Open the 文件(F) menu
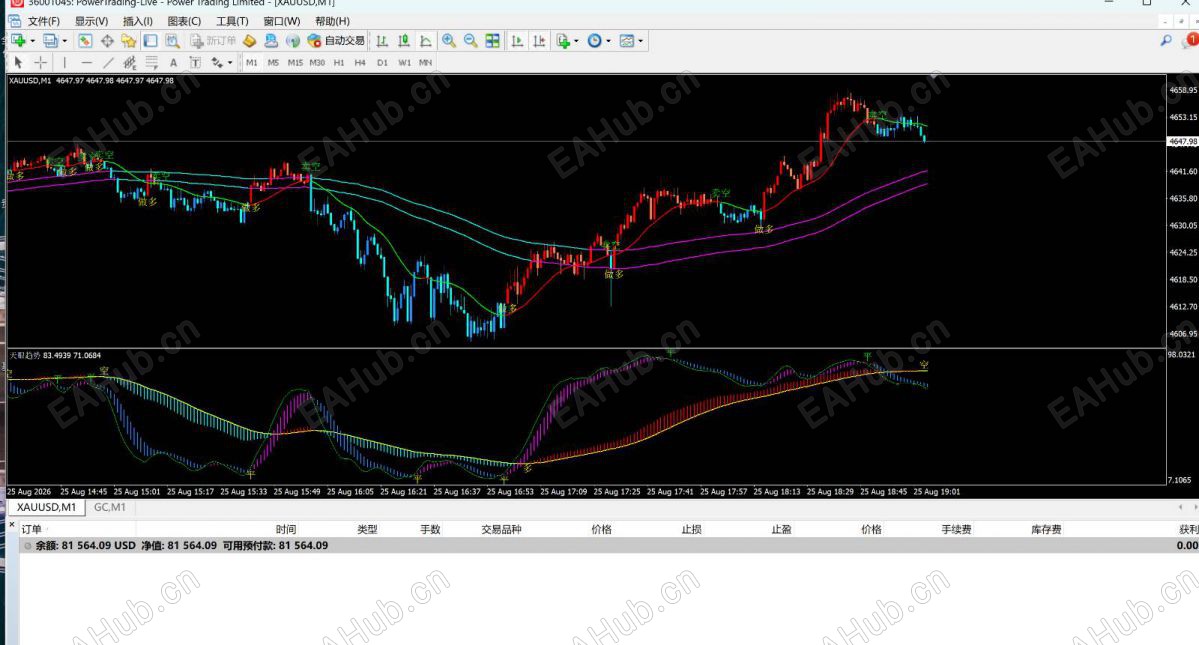1199x645 pixels. (44, 21)
